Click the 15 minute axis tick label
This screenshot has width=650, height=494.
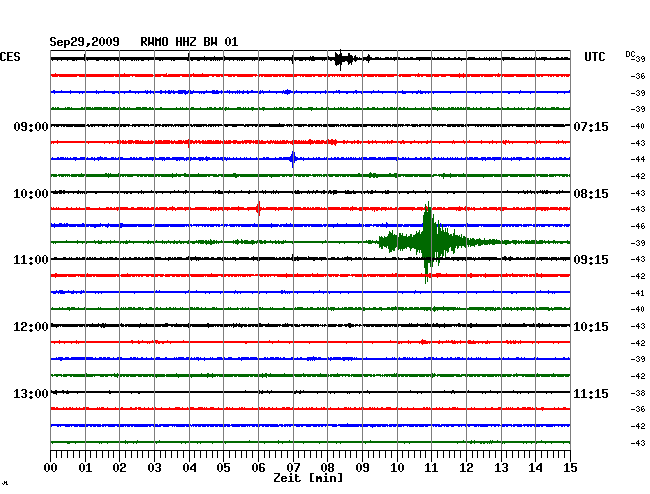point(570,468)
